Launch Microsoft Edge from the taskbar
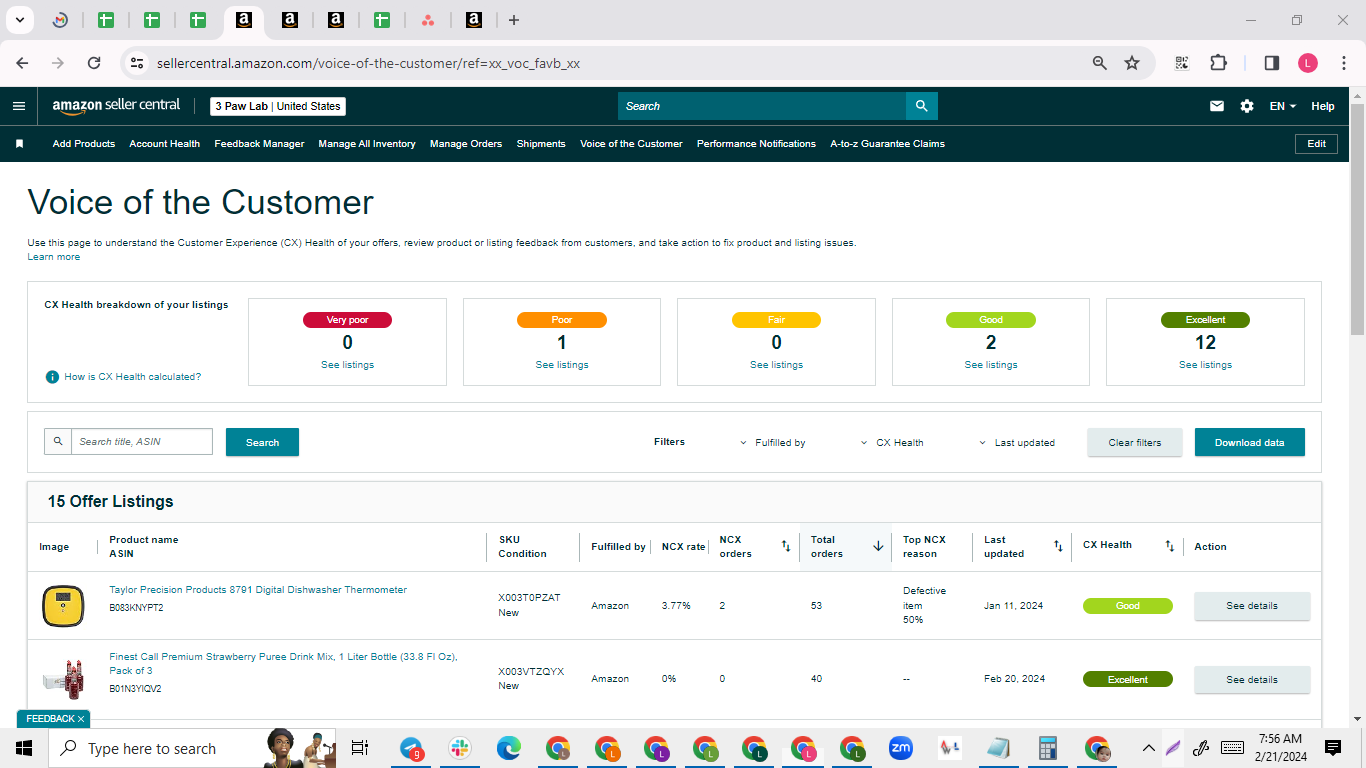 point(509,748)
